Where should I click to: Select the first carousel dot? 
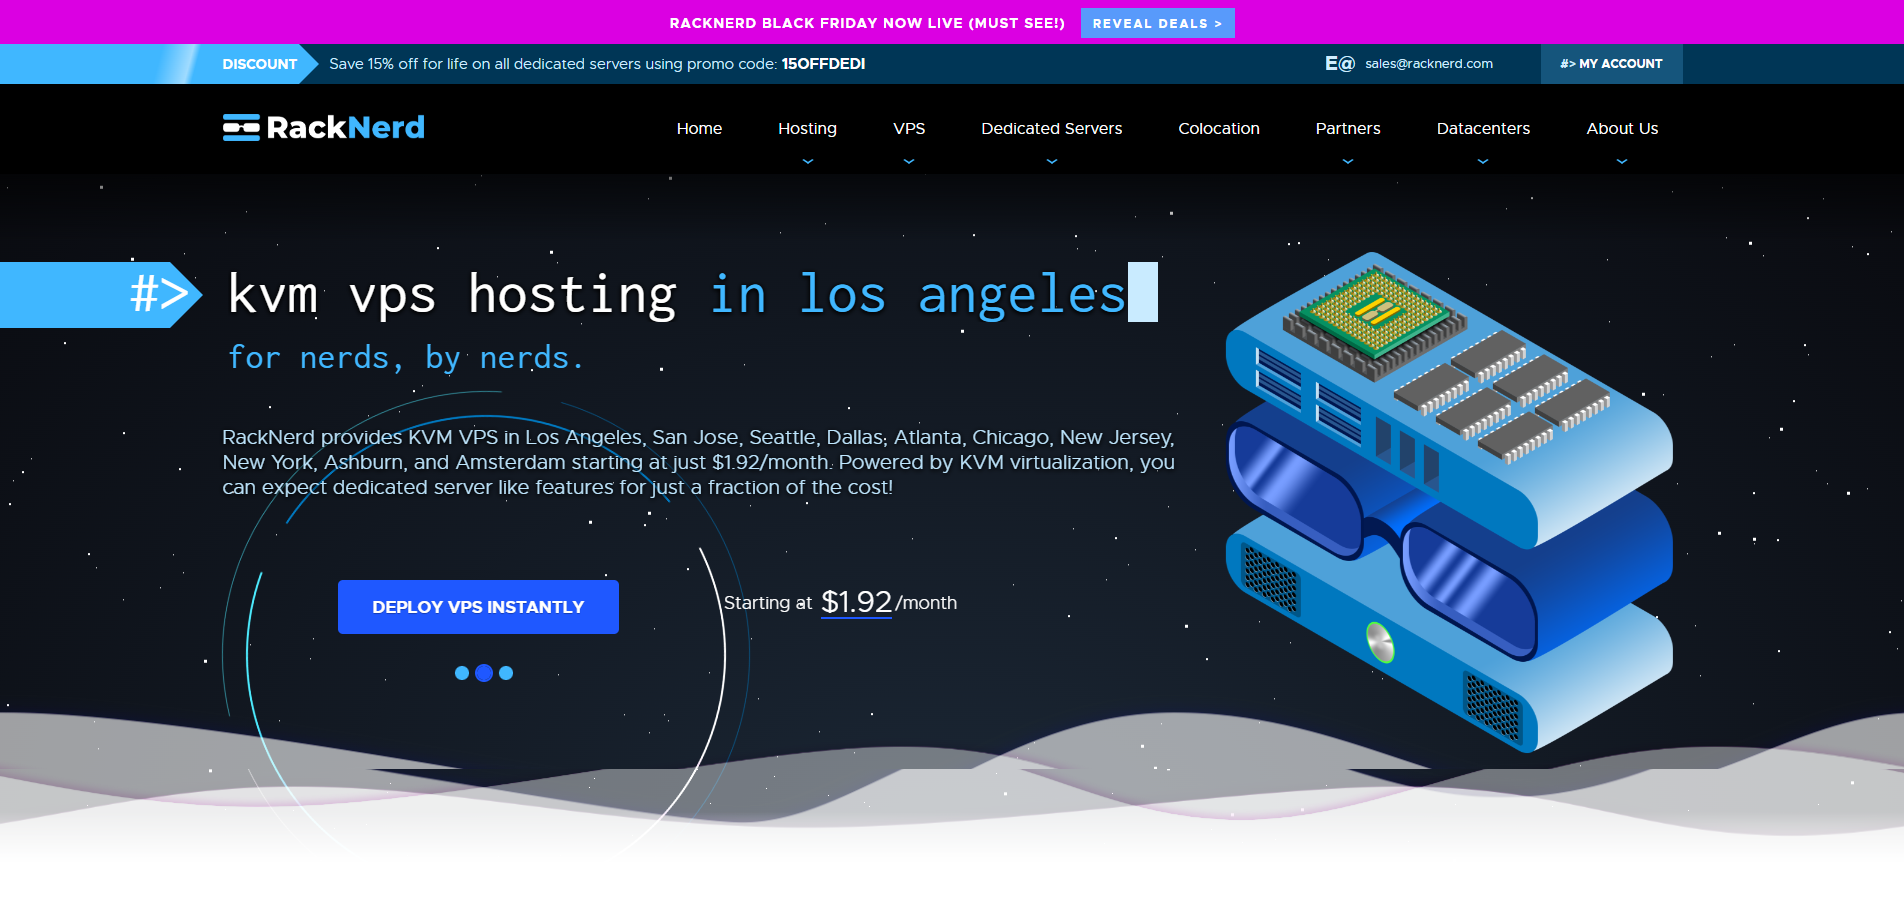[462, 673]
